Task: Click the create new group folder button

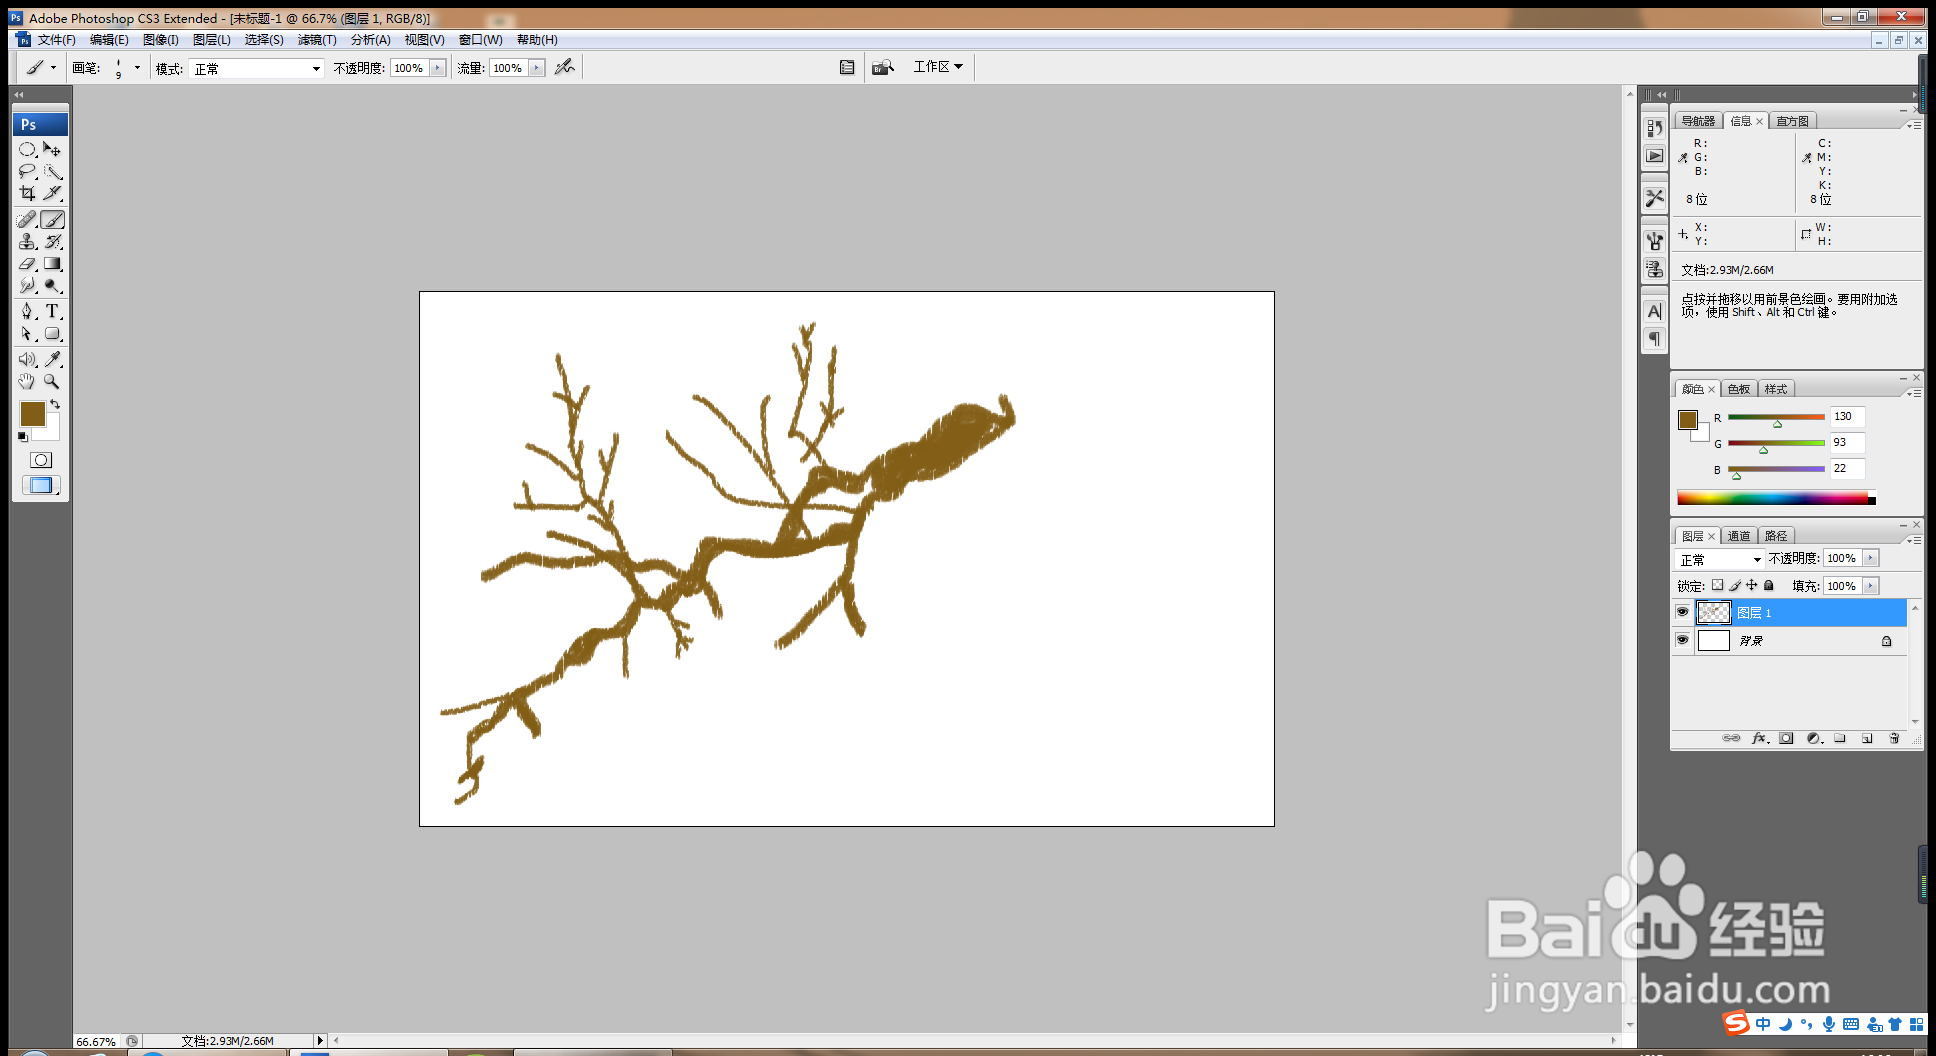Action: click(x=1840, y=738)
